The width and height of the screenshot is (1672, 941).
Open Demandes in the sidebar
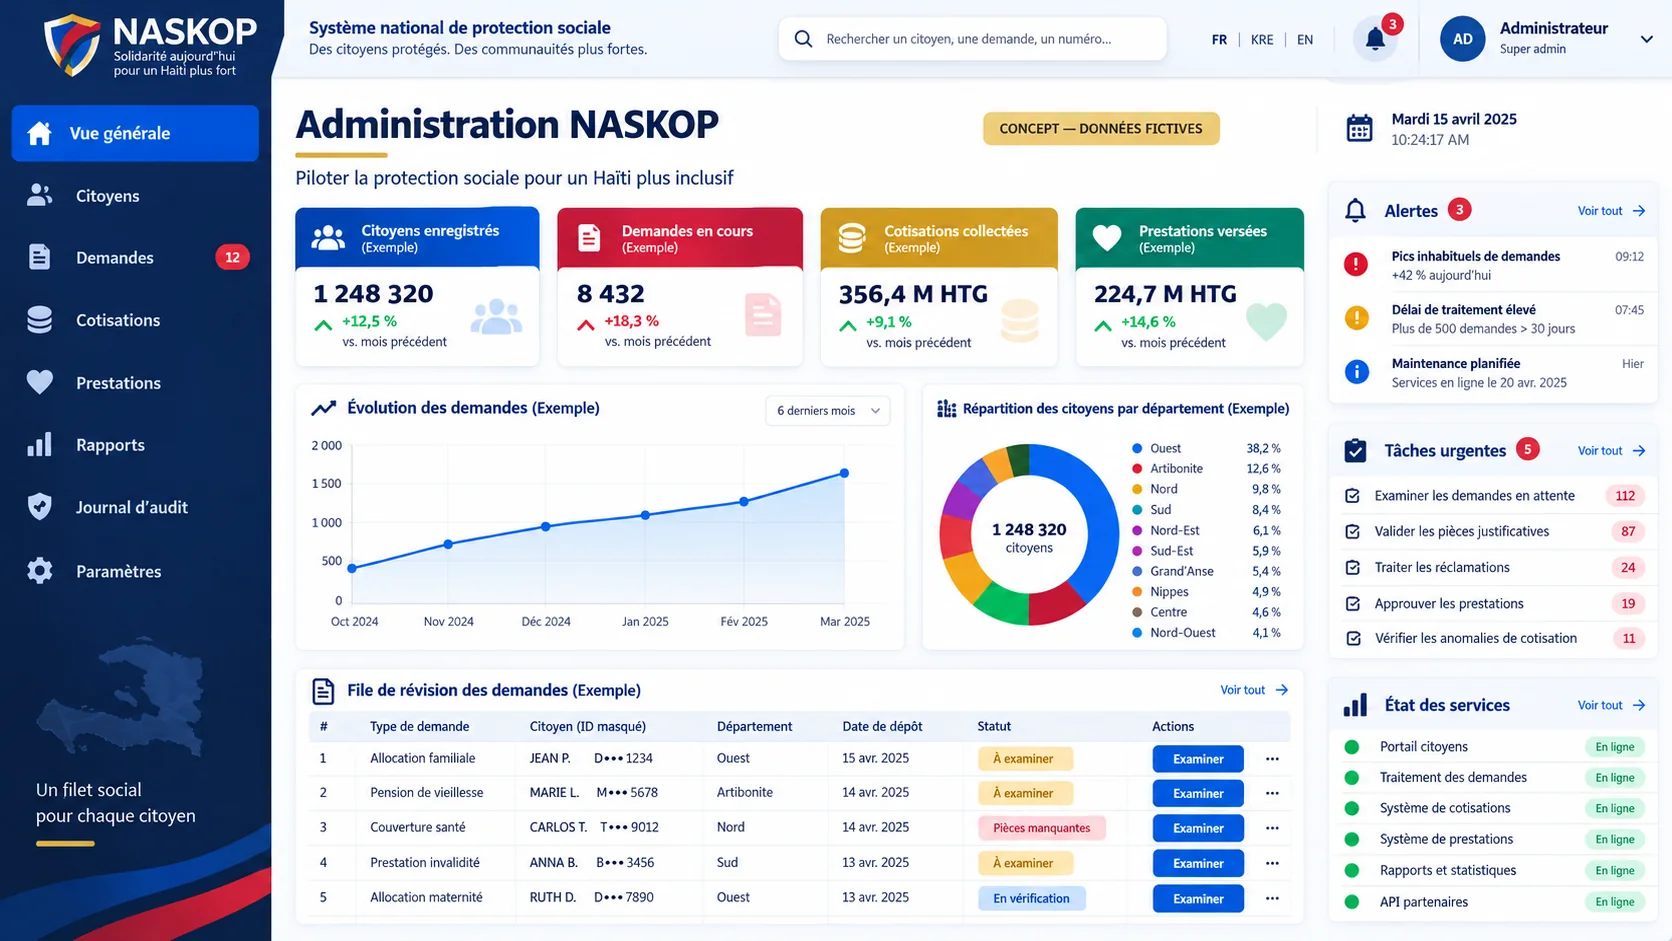pos(135,258)
